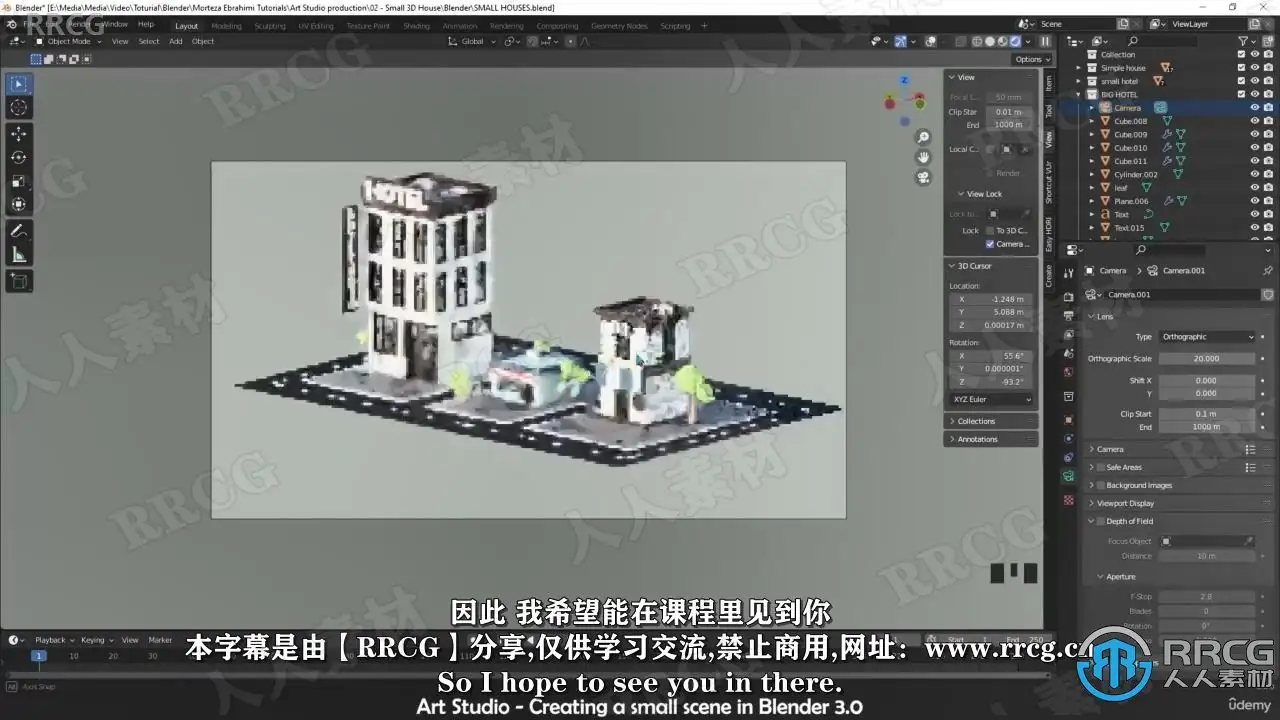This screenshot has width=1280, height=720.
Task: Toggle Camera to View lock checkbox
Action: [x=990, y=243]
